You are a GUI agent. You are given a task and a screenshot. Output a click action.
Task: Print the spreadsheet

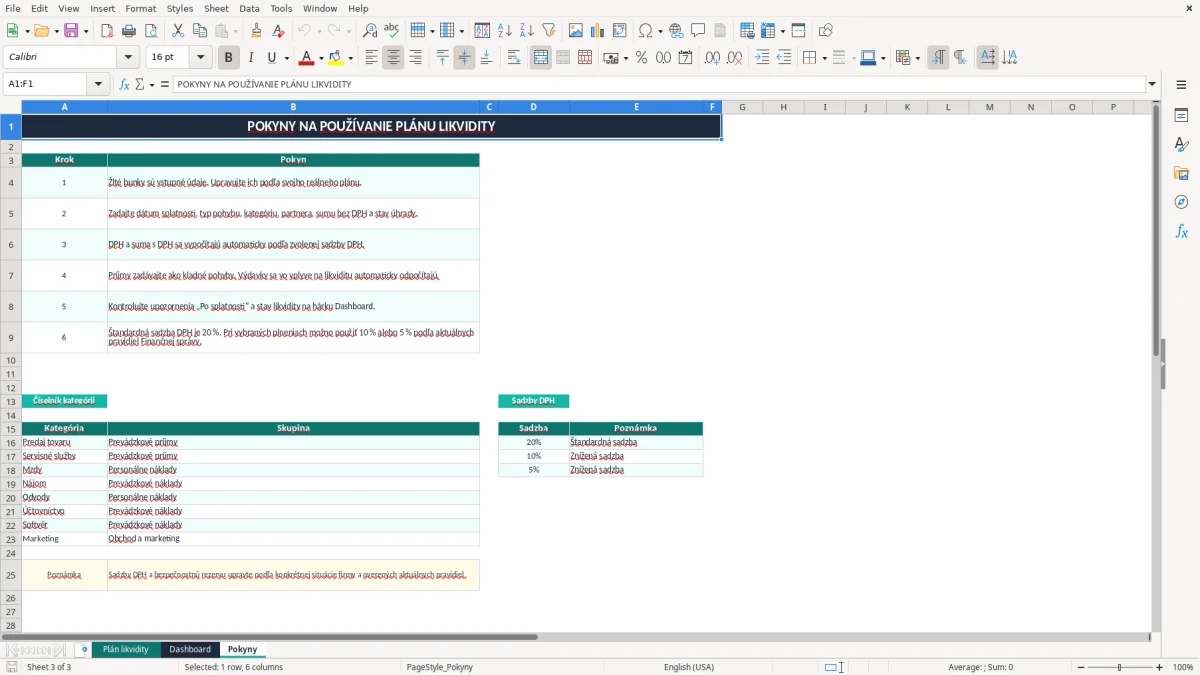129,31
